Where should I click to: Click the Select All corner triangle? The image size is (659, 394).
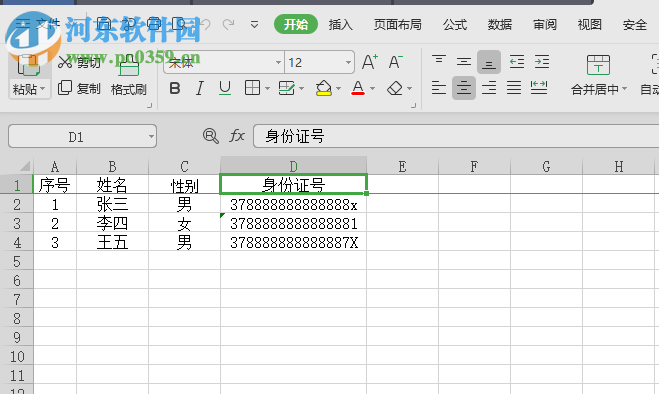click(x=24, y=166)
